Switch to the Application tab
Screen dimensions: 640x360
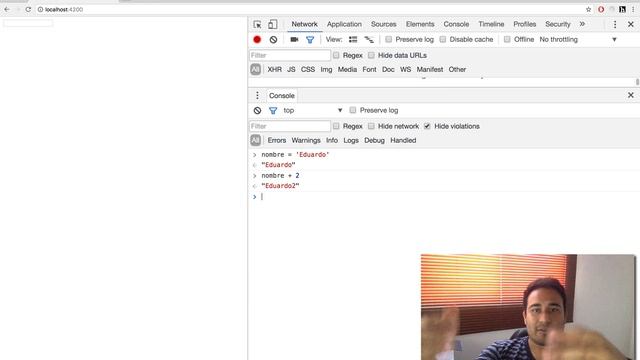344,24
